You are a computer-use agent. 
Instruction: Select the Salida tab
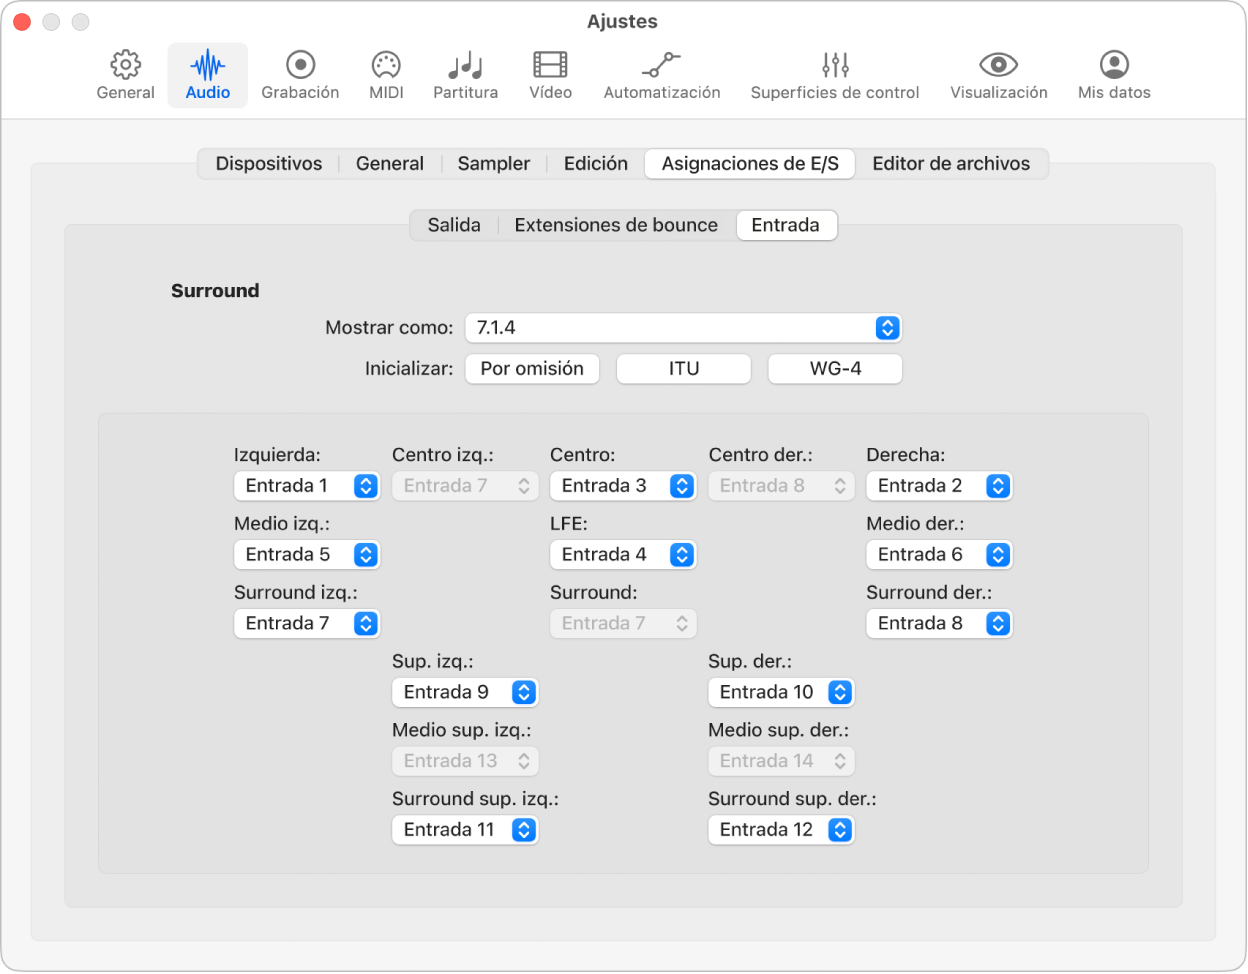pos(454,225)
